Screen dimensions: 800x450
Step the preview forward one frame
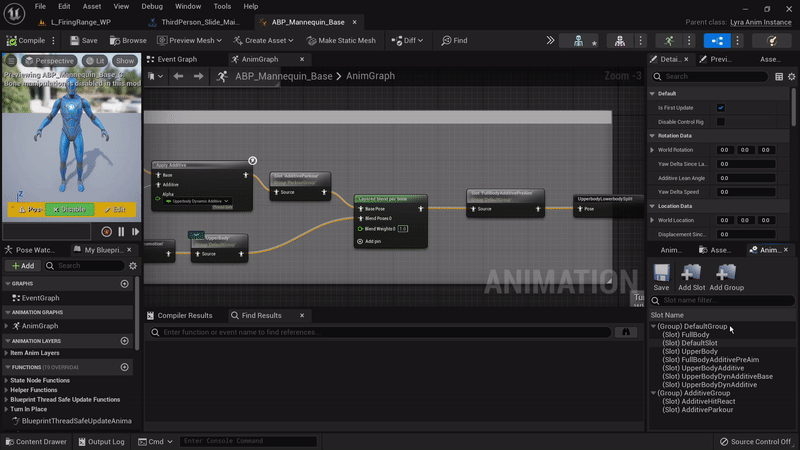pos(135,232)
